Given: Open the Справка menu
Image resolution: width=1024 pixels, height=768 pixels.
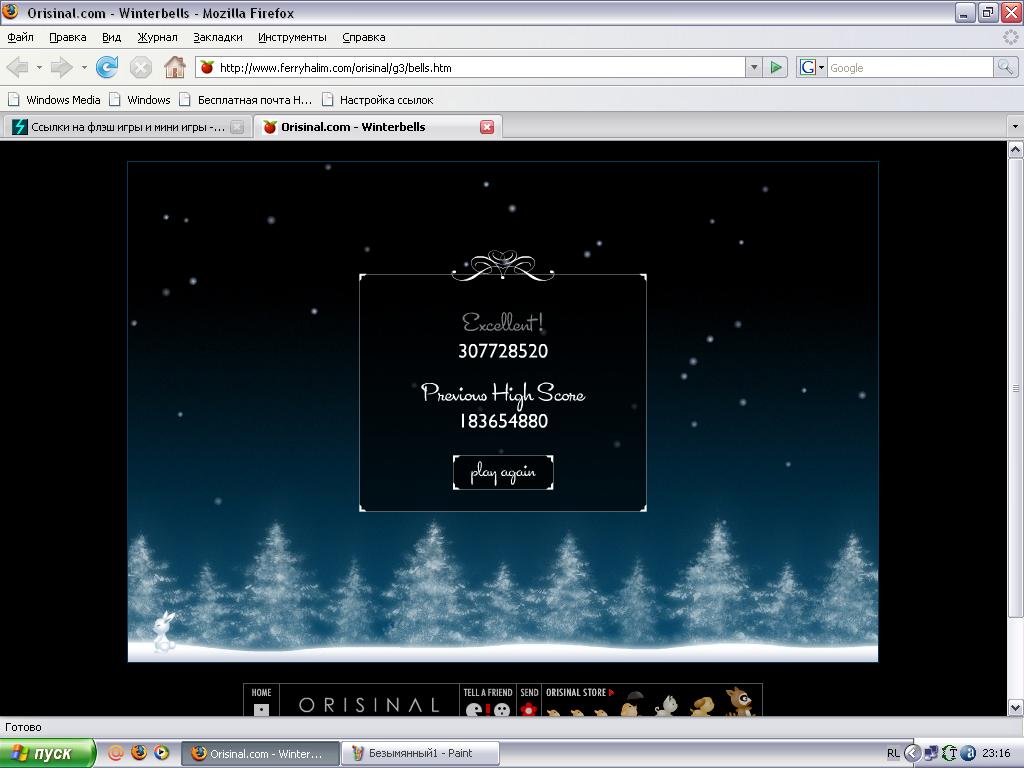Looking at the screenshot, I should 364,37.
